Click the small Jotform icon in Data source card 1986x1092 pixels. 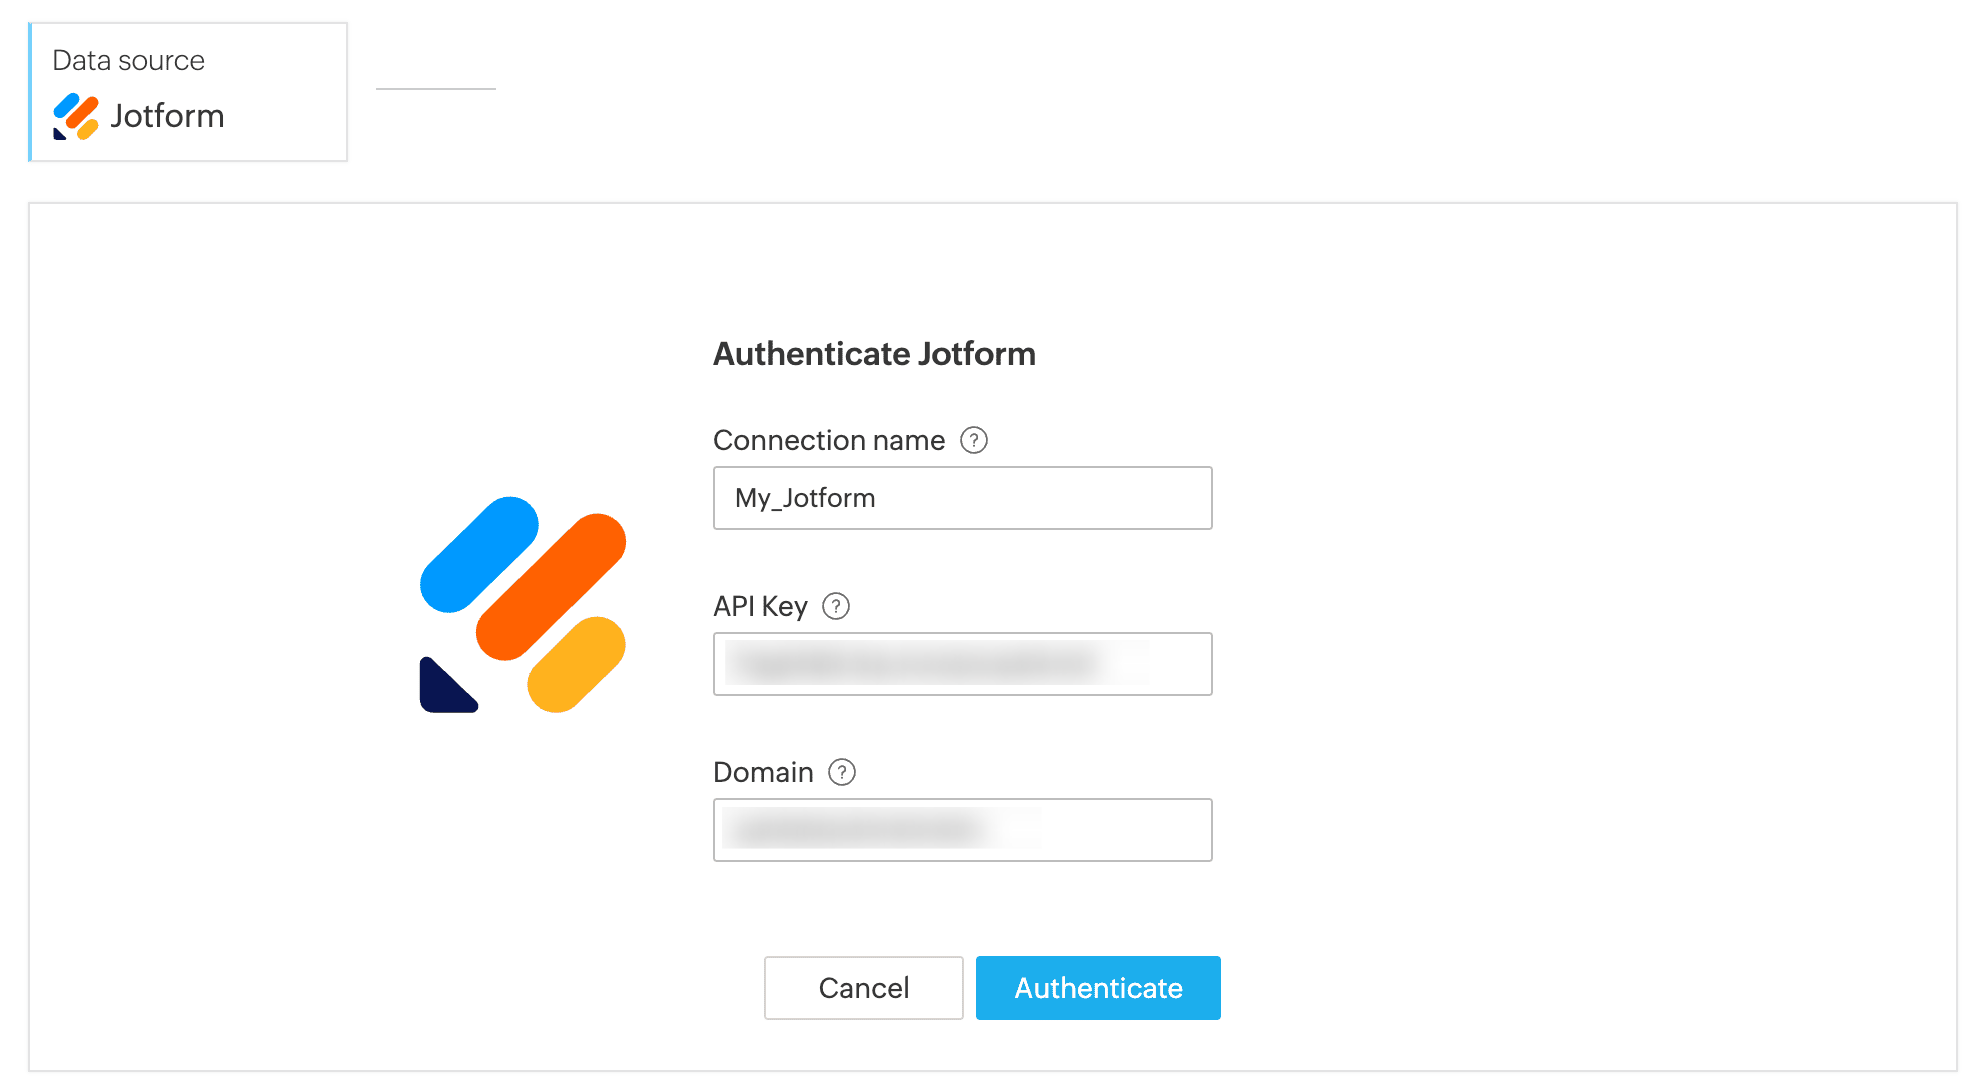click(x=76, y=116)
